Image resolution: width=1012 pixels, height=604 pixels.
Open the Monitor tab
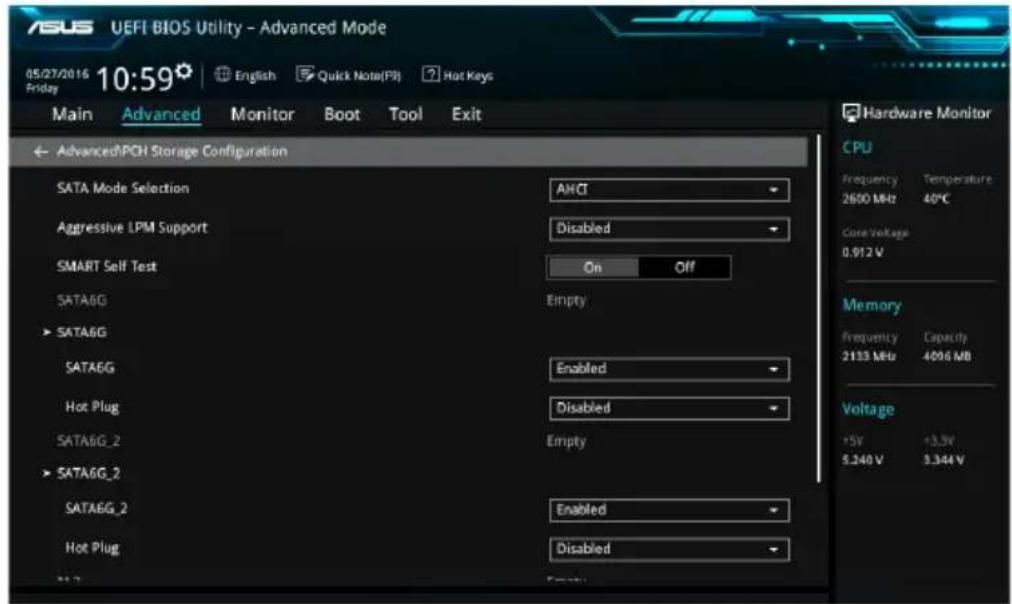point(262,114)
